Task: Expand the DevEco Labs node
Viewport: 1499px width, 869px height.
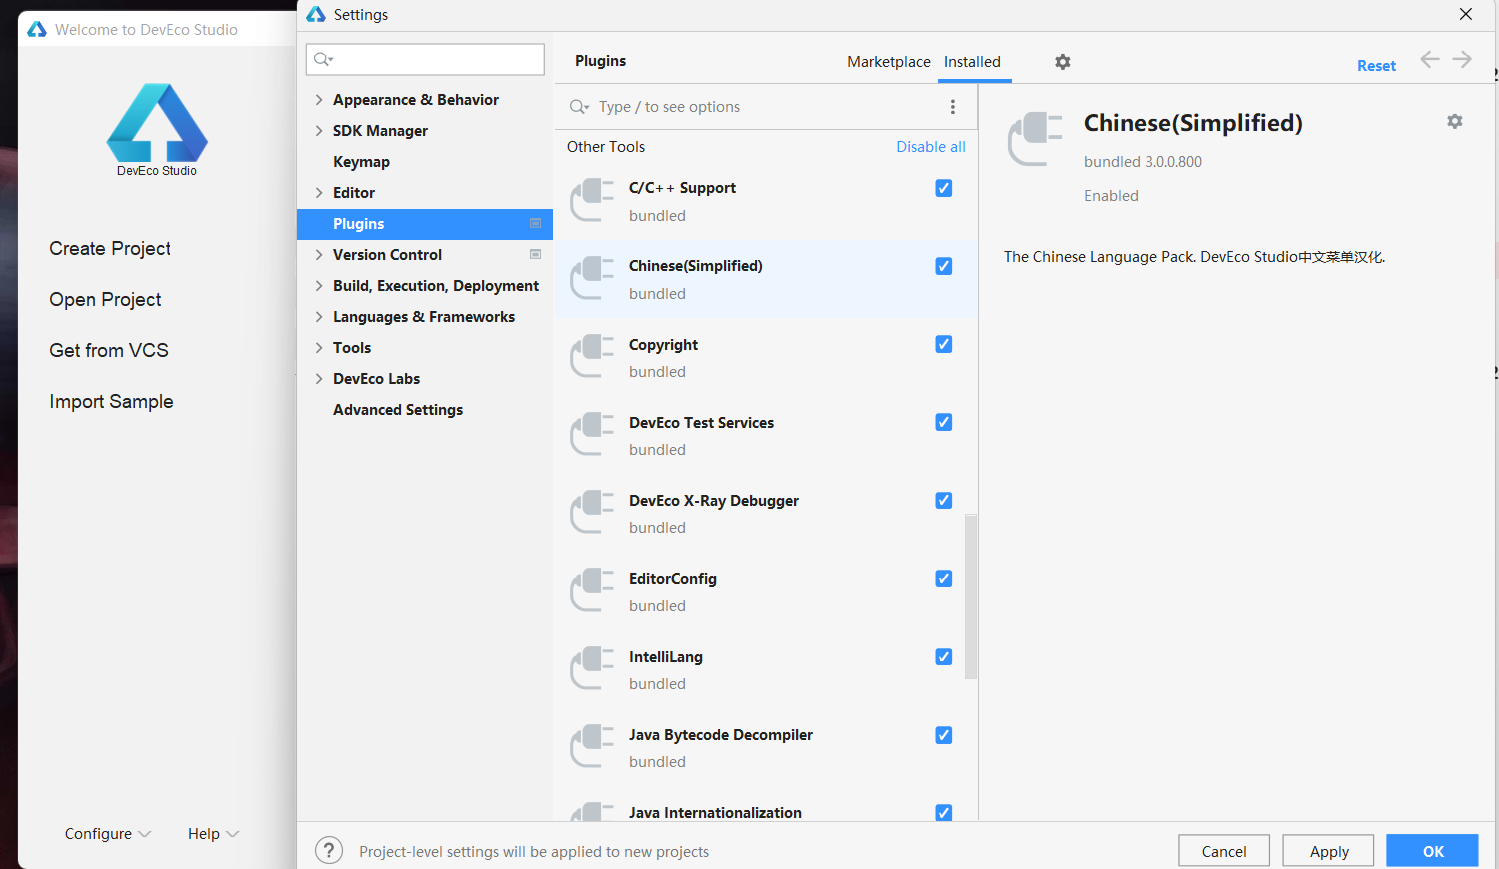Action: coord(319,379)
